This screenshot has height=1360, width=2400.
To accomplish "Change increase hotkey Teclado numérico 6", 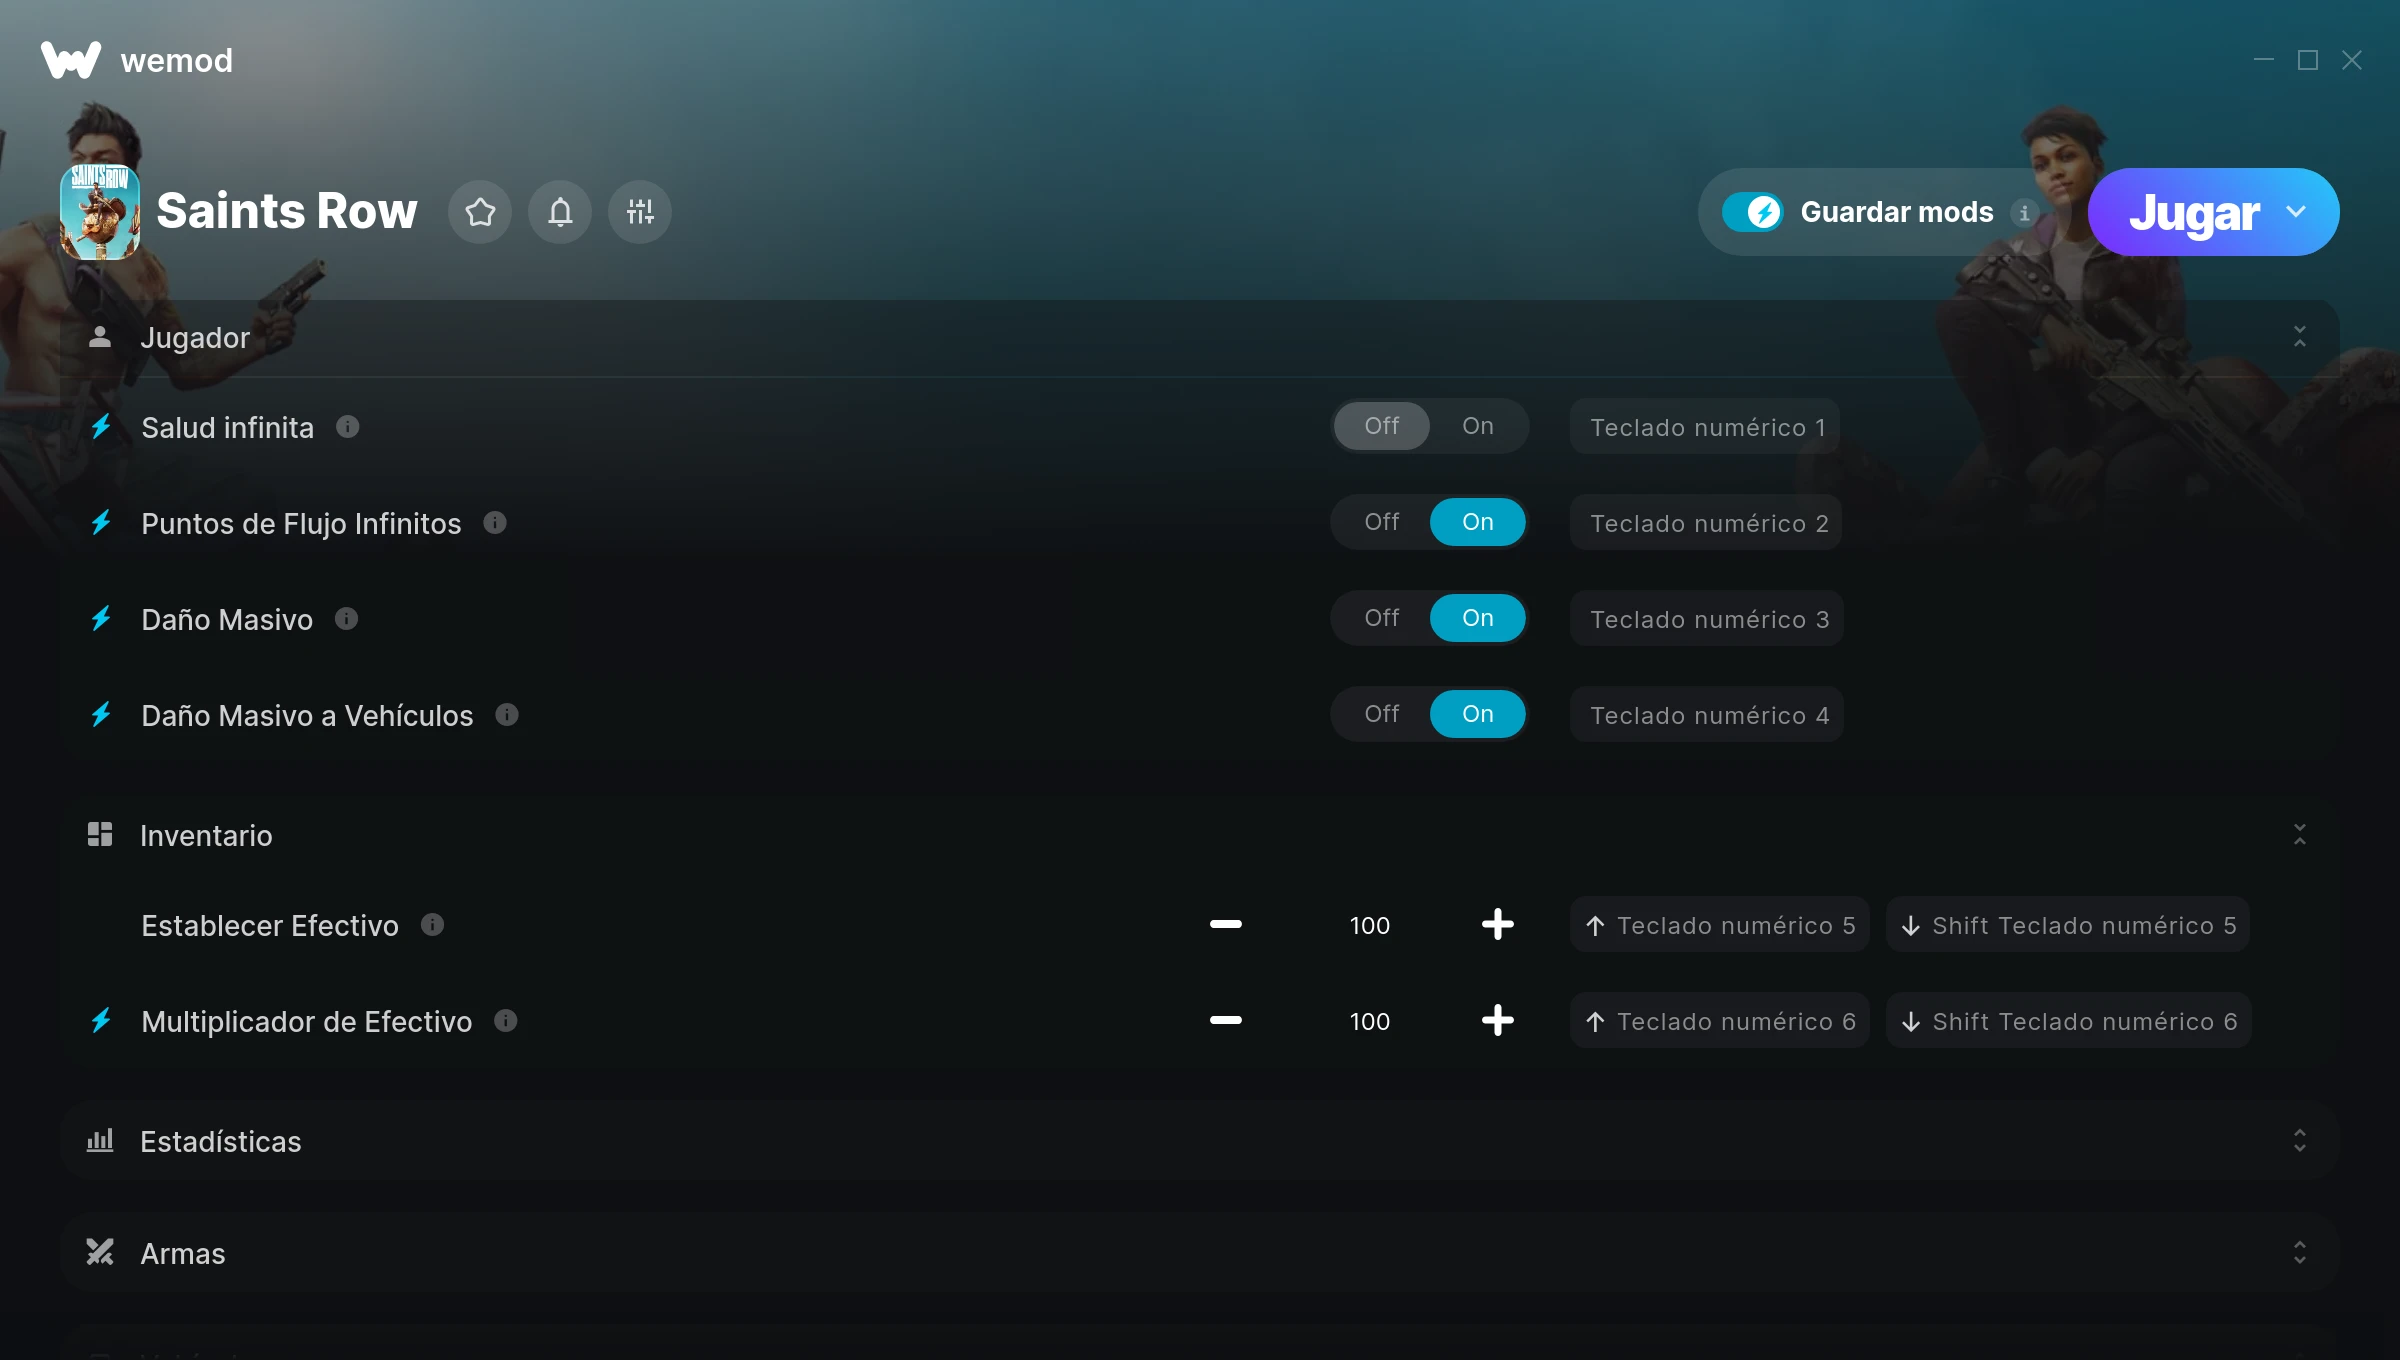I will click(1720, 1021).
